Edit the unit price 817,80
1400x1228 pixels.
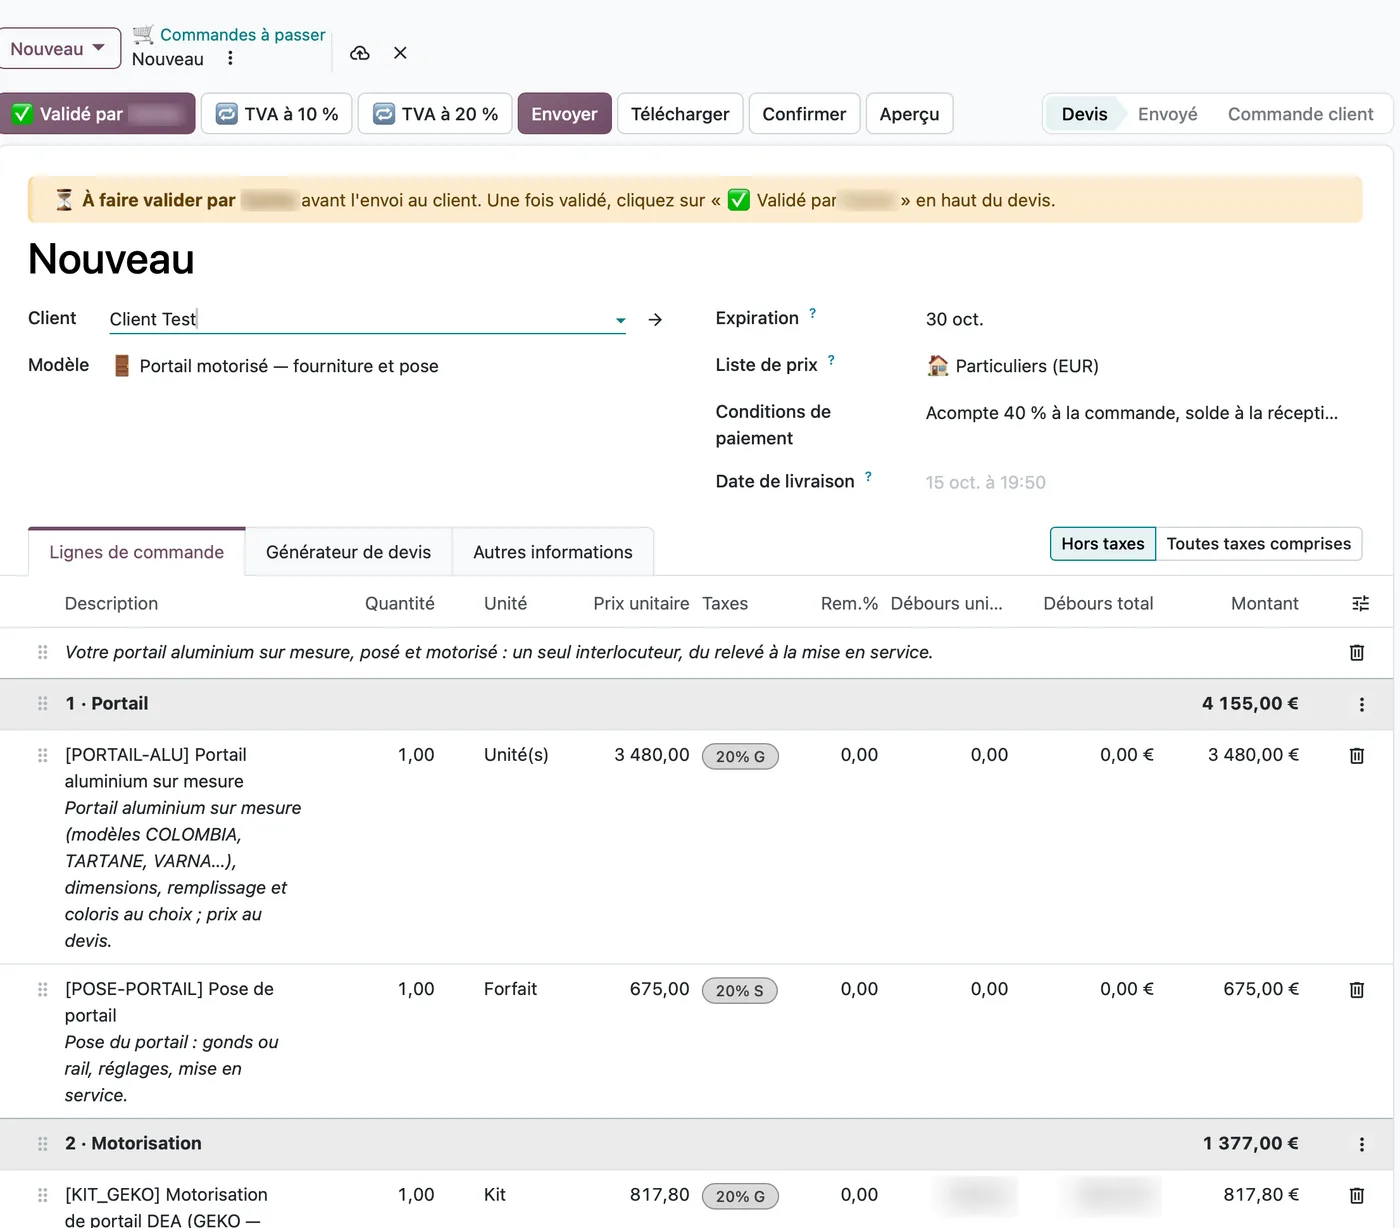659,1195
